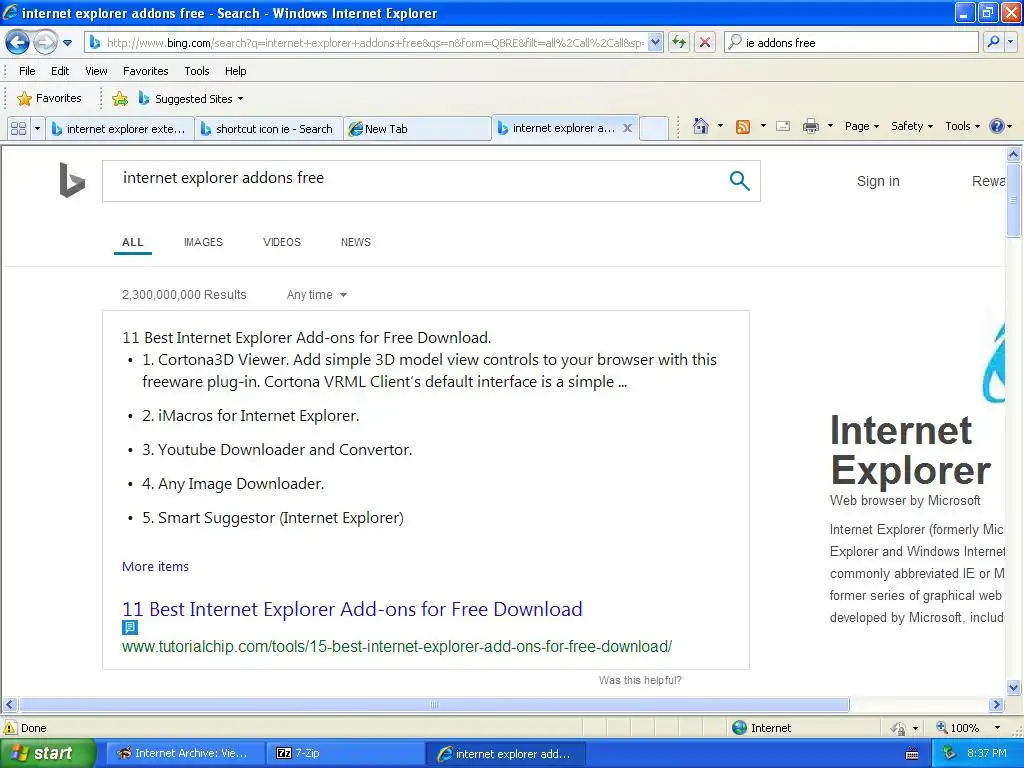Select the IMAGES results tab
The image size is (1024, 768).
pyautogui.click(x=203, y=242)
